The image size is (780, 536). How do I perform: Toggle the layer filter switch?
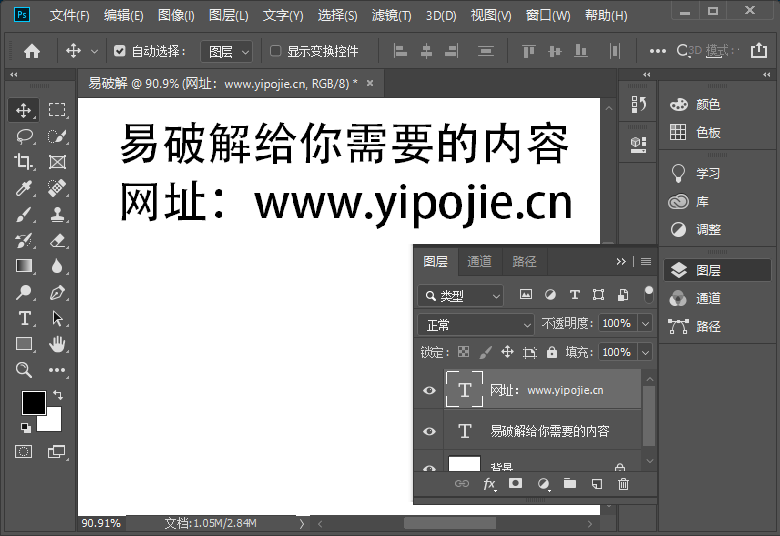pos(648,295)
